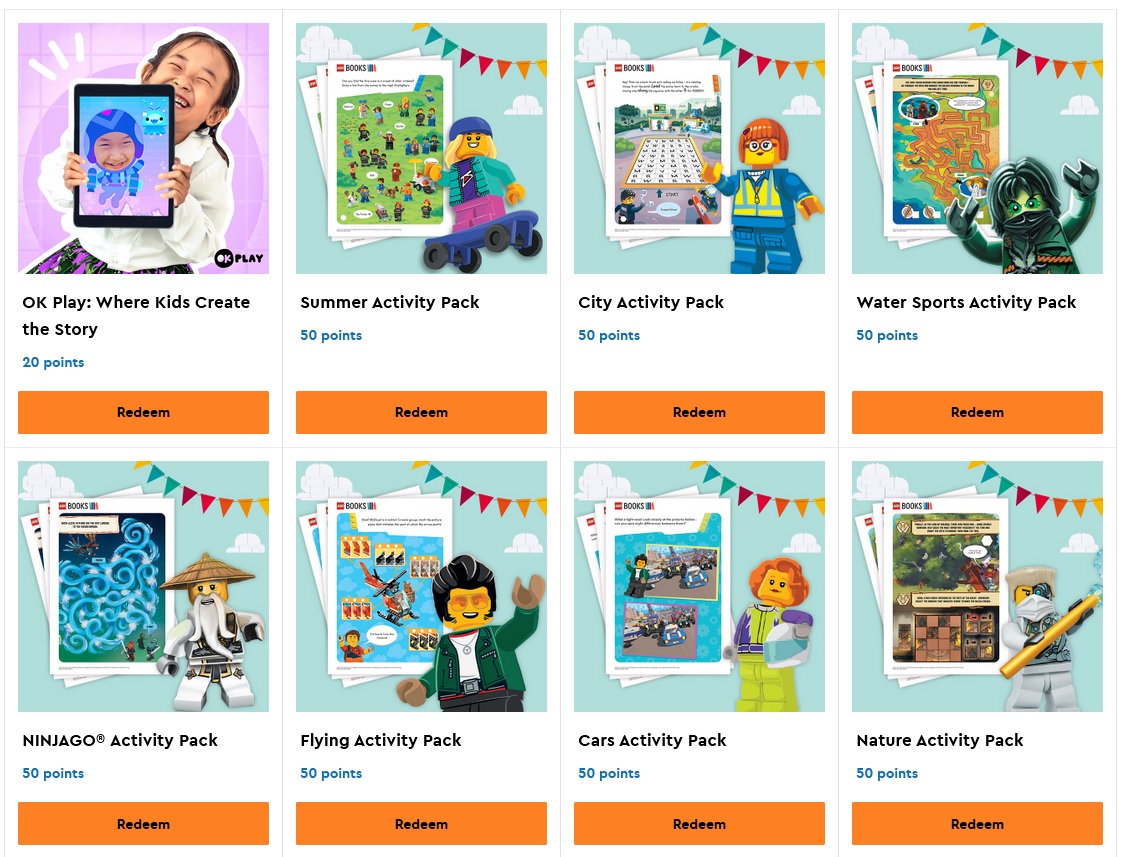Redeem the Cars Activity Pack

click(x=699, y=823)
